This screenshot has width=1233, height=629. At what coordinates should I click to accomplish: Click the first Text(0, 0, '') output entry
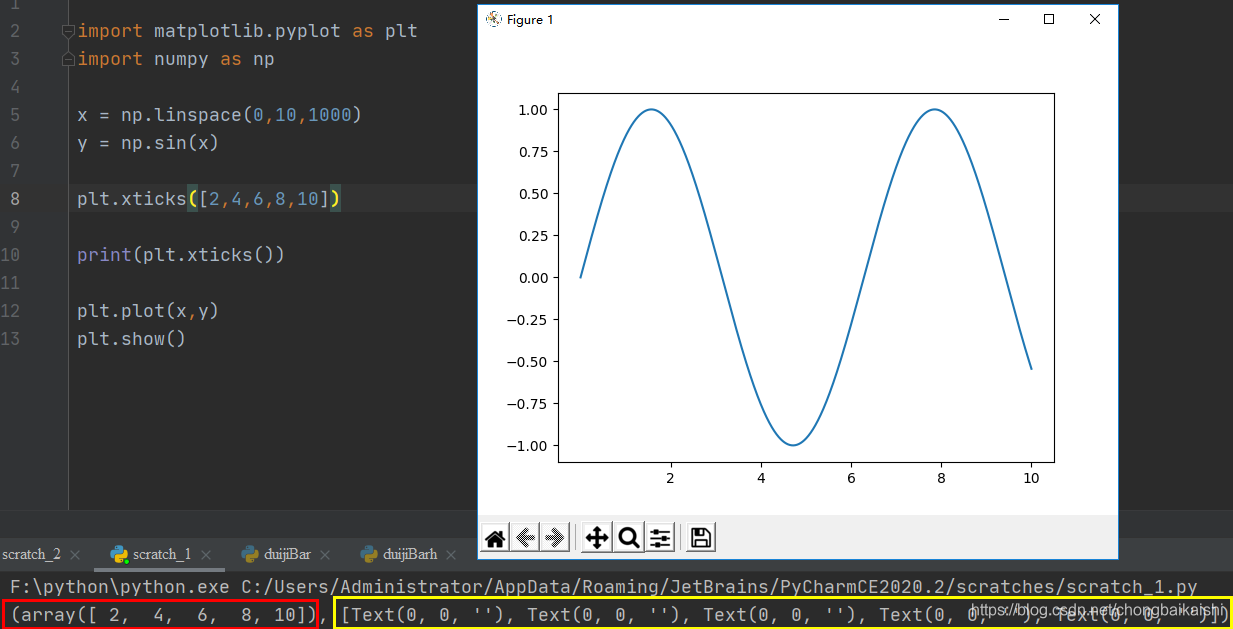[429, 614]
